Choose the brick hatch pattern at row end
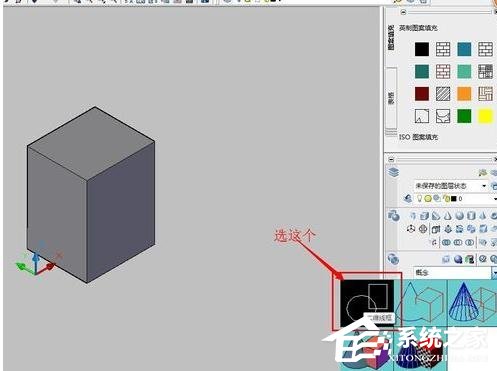 pos(485,49)
